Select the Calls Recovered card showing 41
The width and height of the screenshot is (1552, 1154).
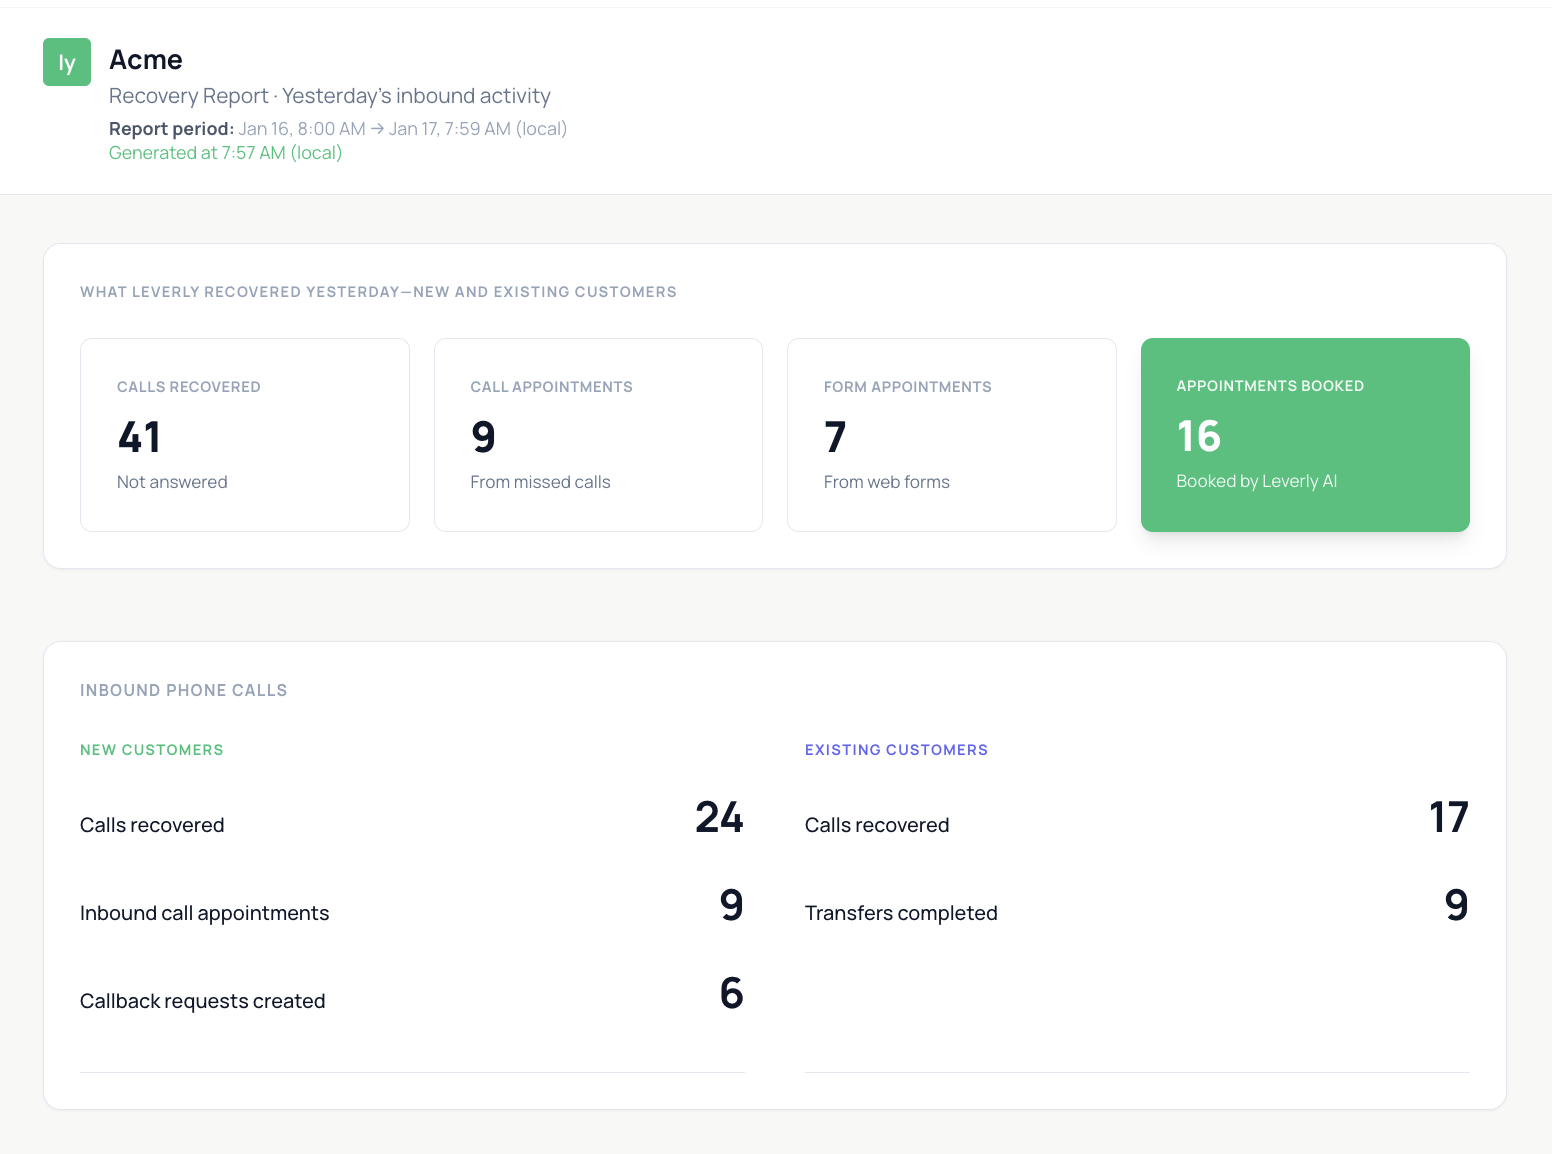pyautogui.click(x=244, y=434)
